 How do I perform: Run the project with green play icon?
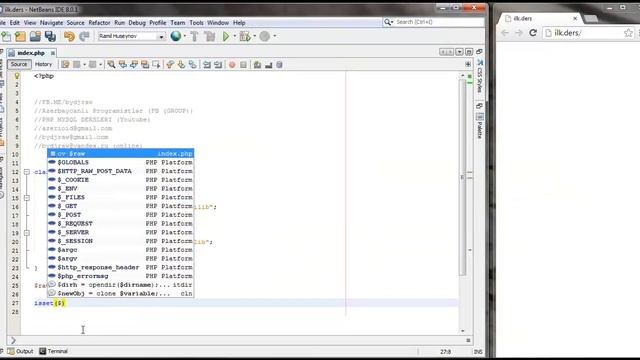point(226,36)
